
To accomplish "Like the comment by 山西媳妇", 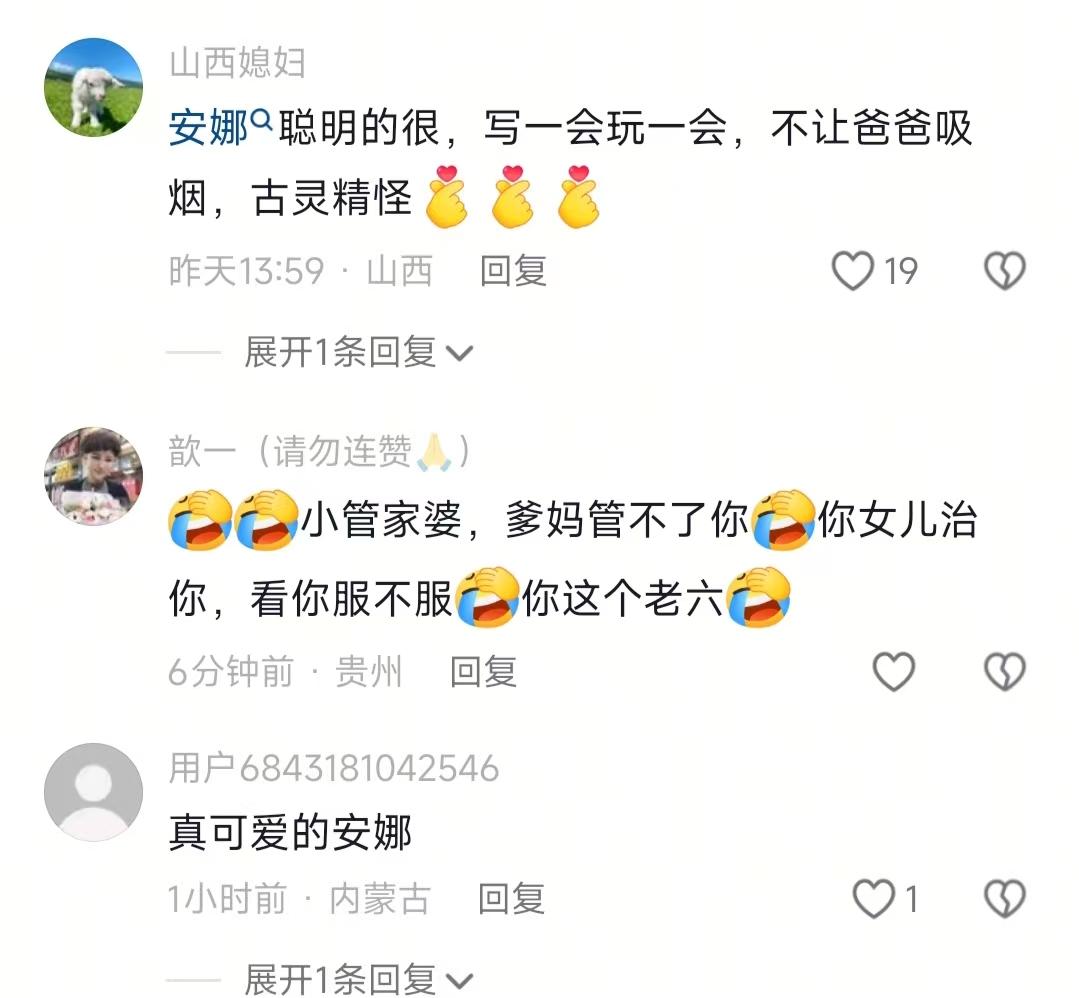I will point(853,270).
